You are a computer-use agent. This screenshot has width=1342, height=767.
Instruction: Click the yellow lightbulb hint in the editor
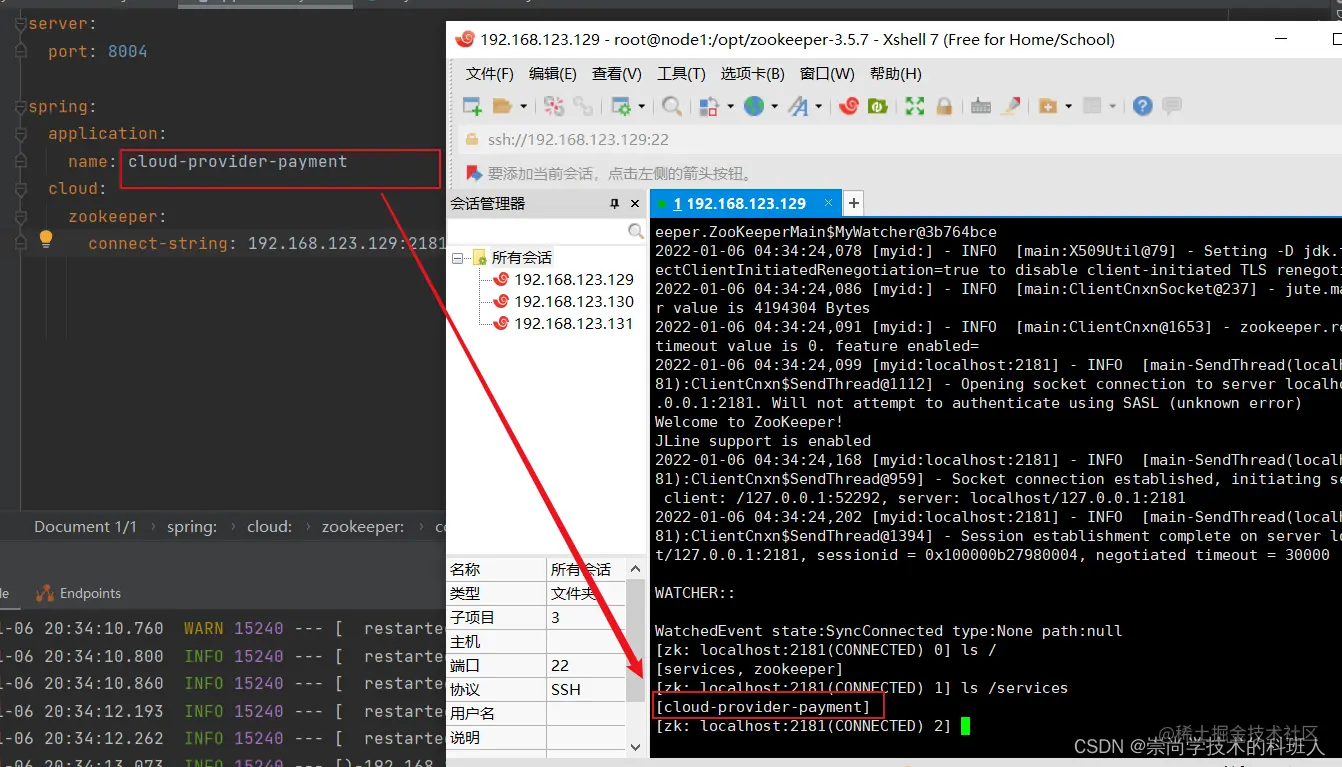[x=45, y=239]
